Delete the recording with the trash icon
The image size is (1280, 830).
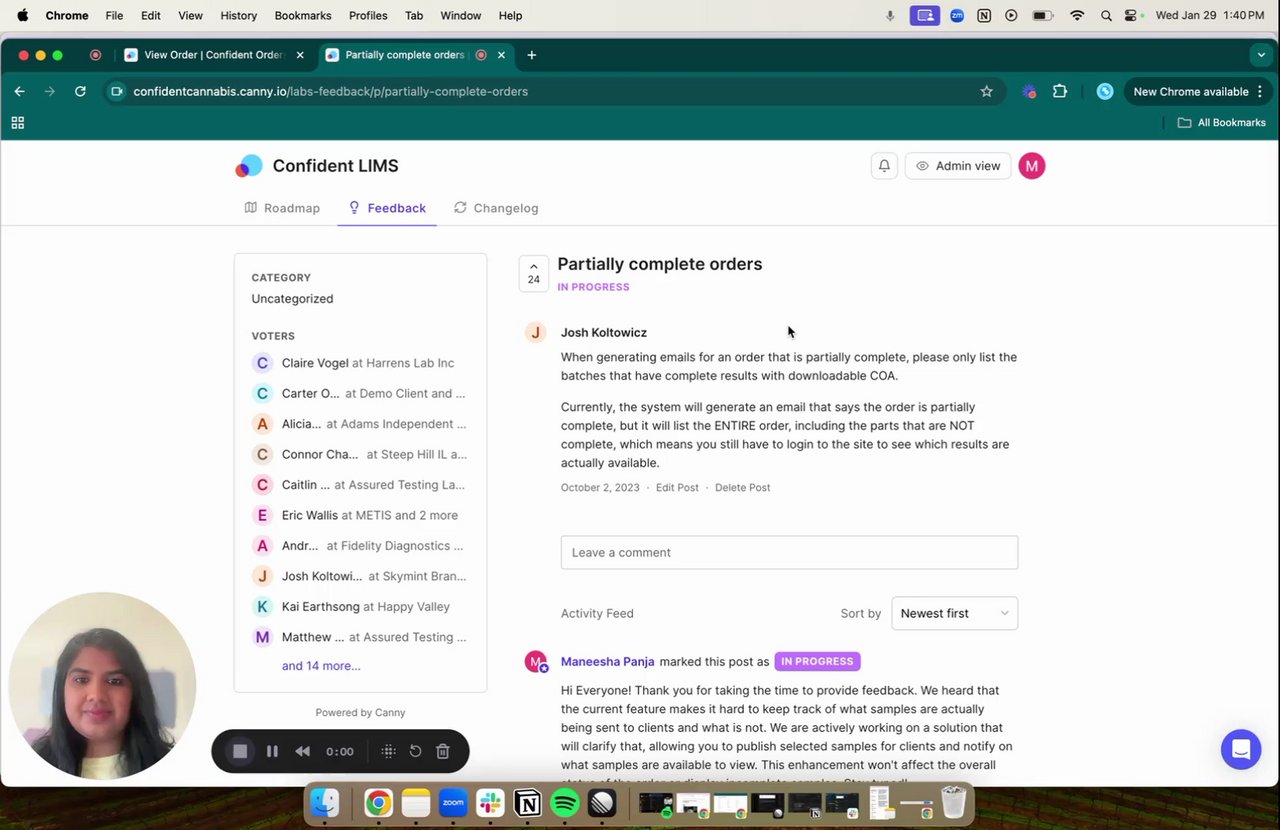click(443, 751)
